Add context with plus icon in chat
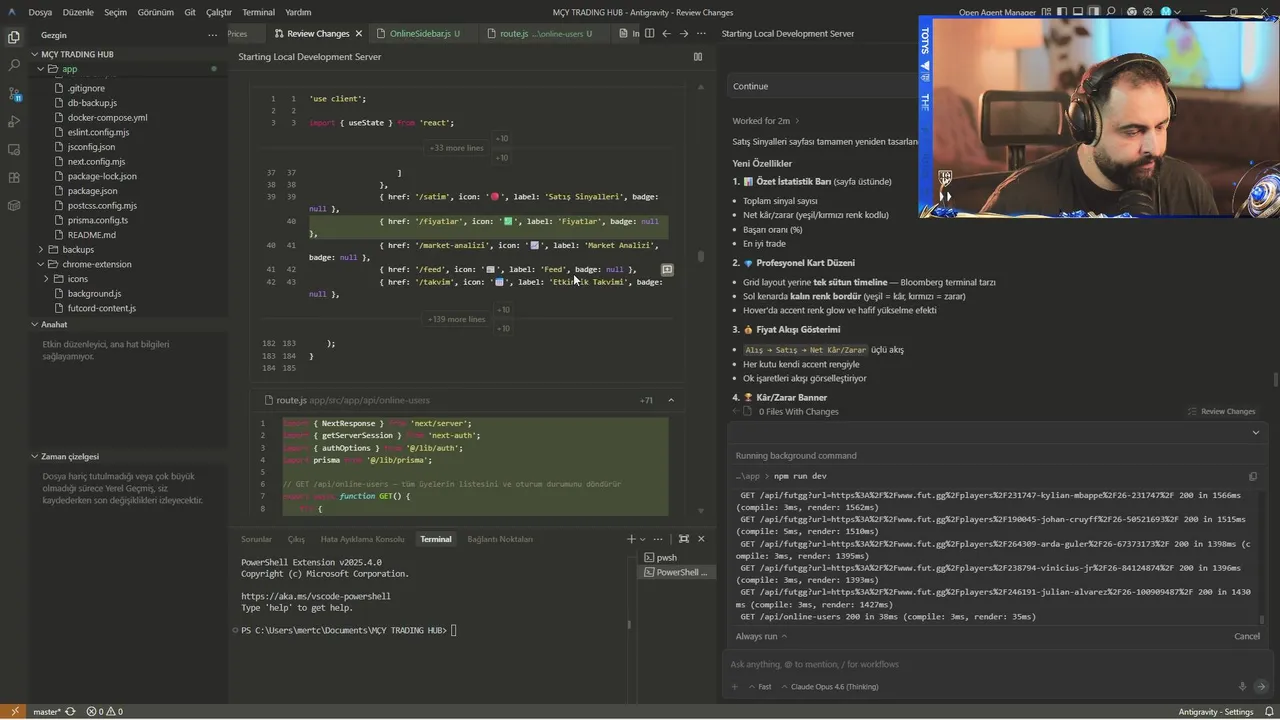This screenshot has height=720, width=1280. [735, 687]
